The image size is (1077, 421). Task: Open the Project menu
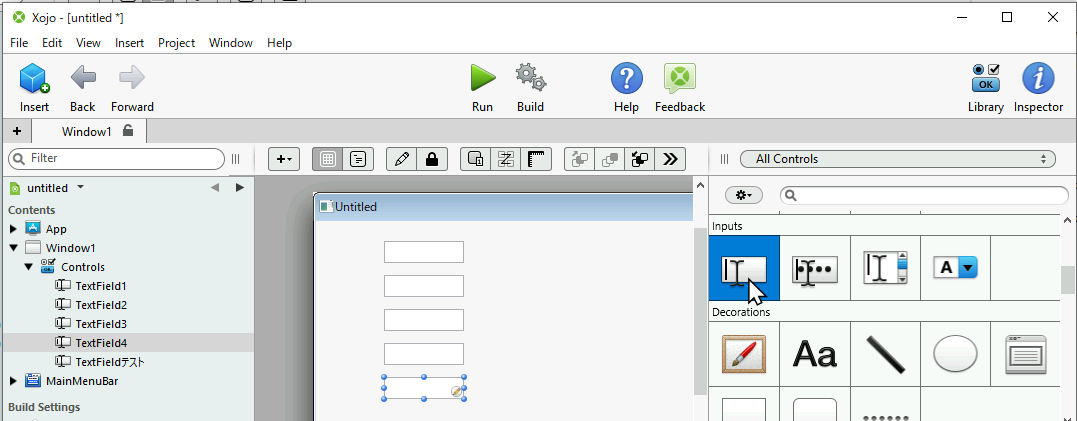177,43
